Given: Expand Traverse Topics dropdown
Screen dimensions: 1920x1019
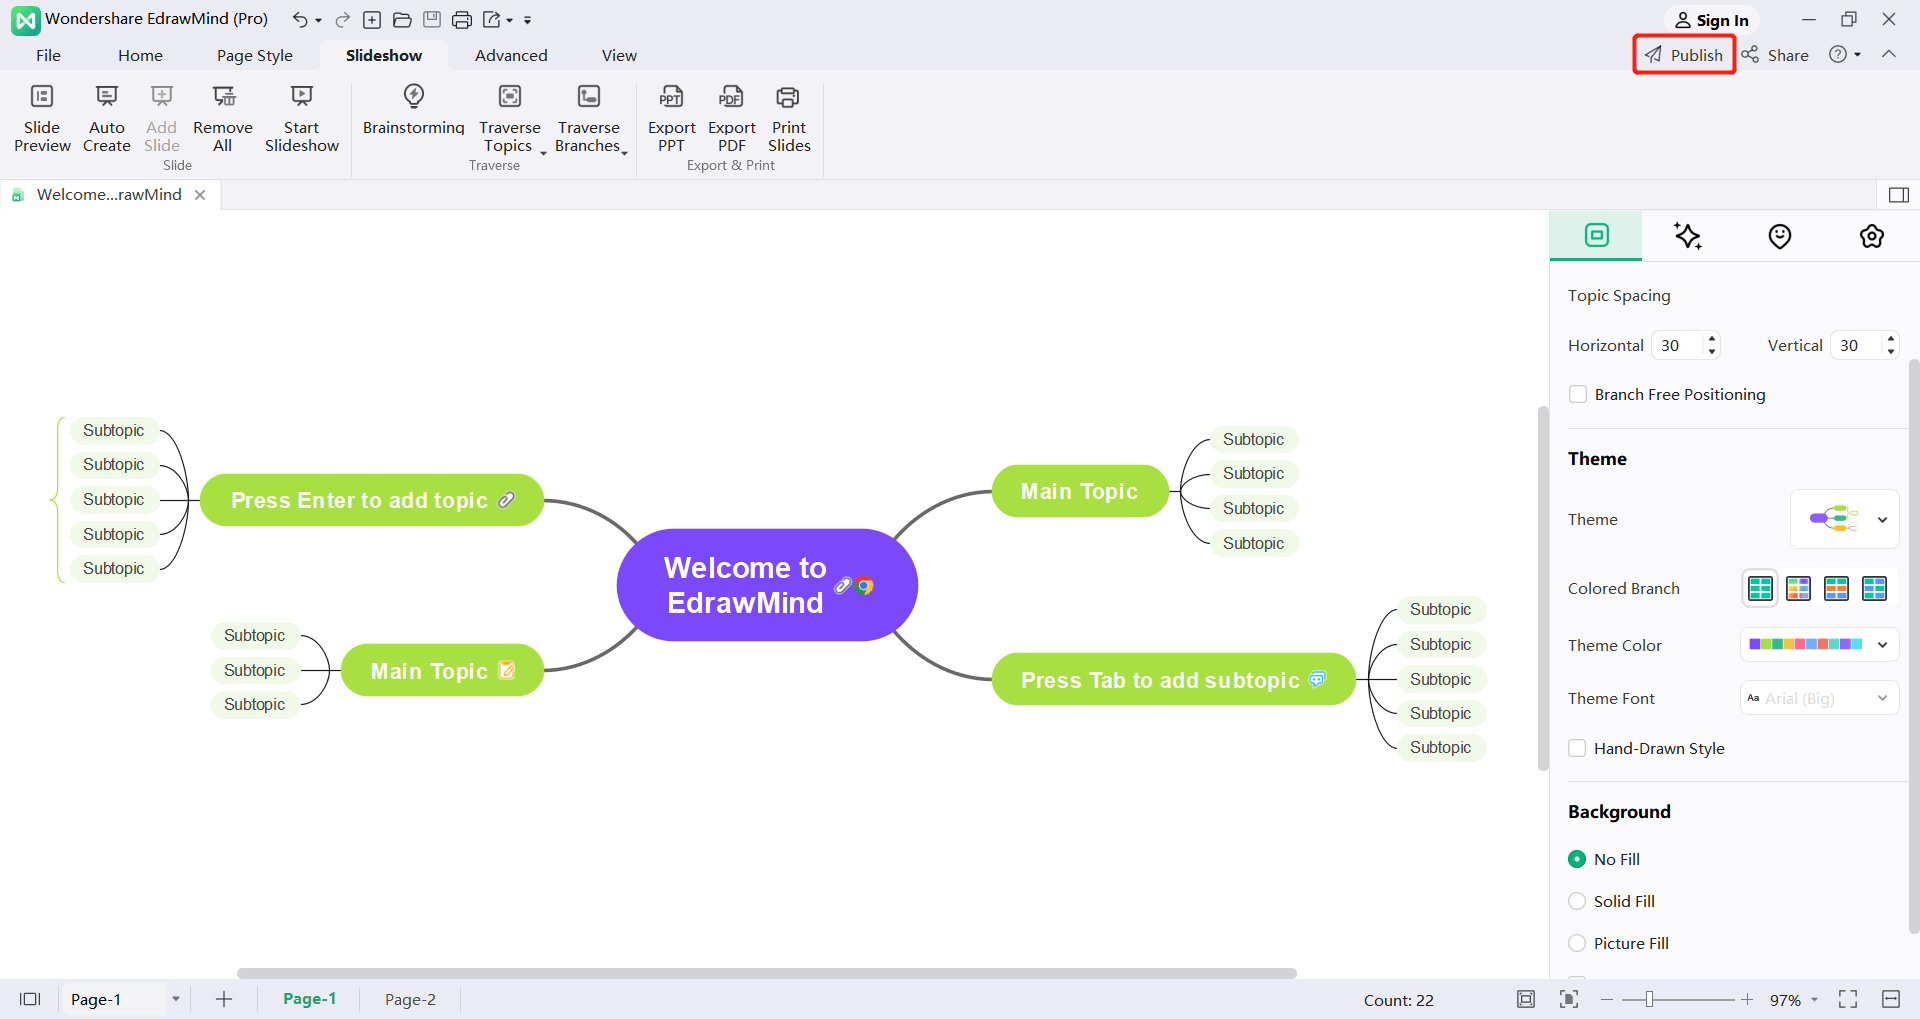Looking at the screenshot, I should (x=543, y=152).
